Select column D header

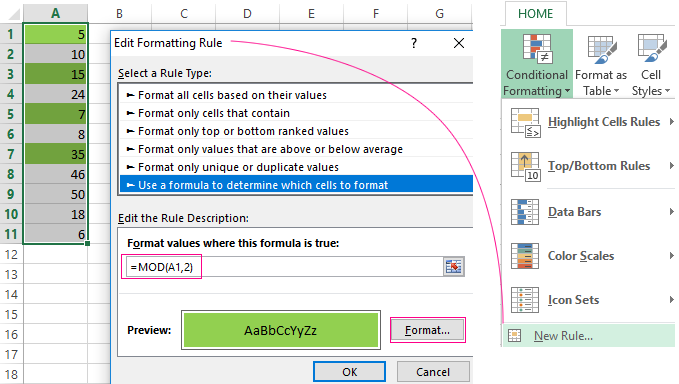[x=247, y=14]
